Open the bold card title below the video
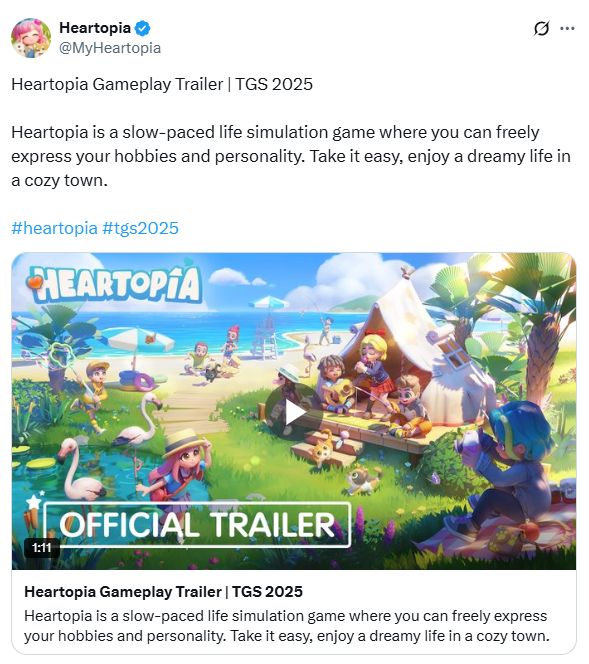The height and width of the screenshot is (664, 589). [x=163, y=592]
